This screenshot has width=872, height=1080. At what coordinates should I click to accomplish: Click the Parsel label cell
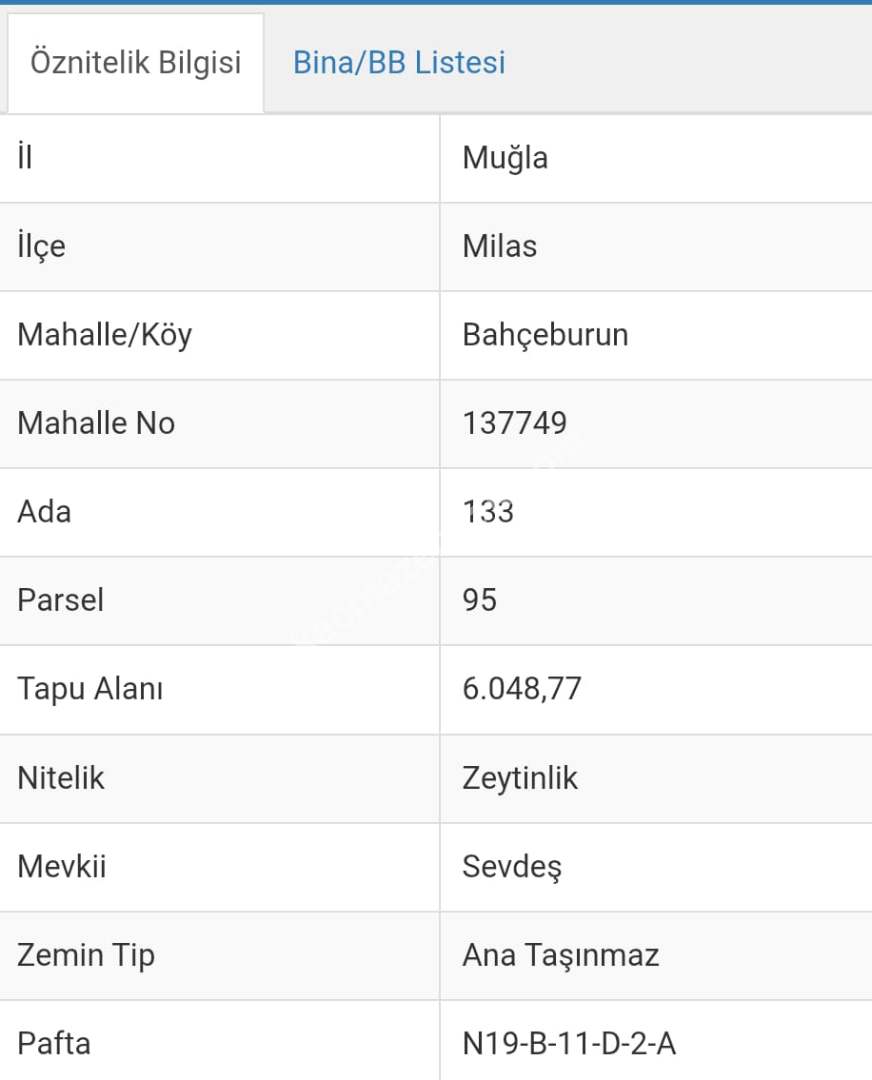coord(60,600)
